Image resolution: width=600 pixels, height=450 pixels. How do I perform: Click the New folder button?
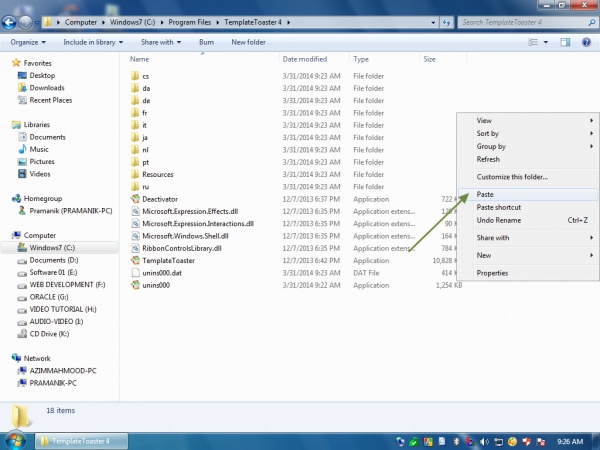248,42
